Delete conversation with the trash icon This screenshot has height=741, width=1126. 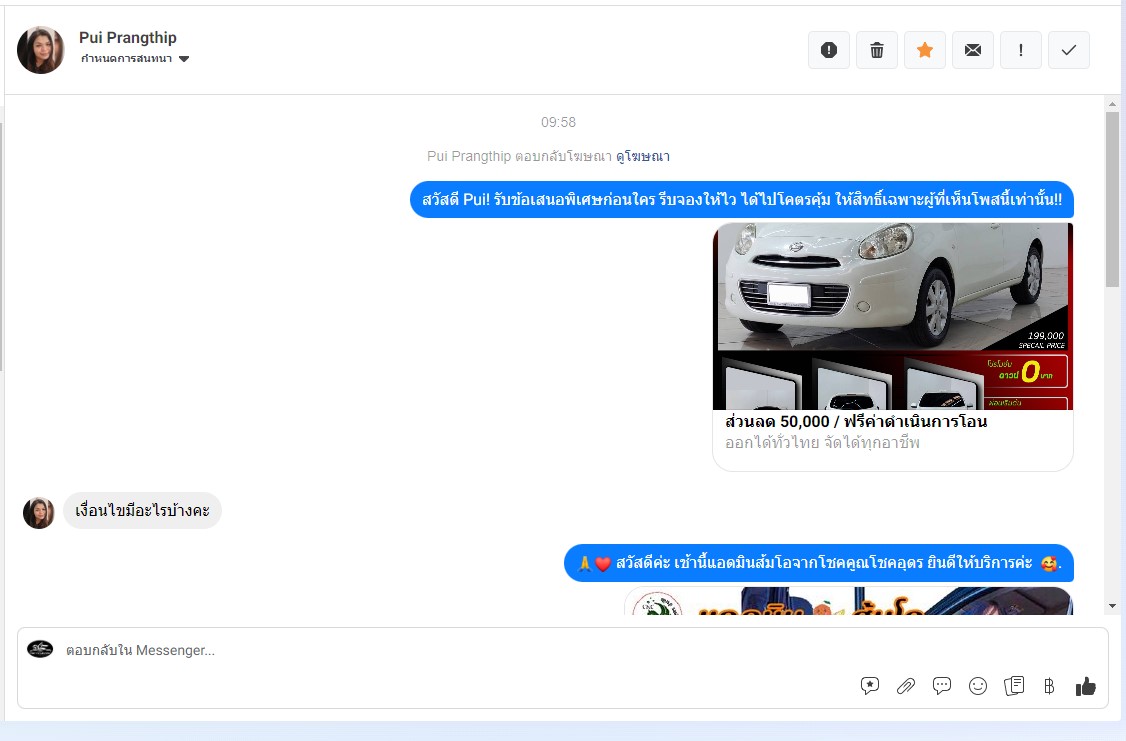[877, 50]
